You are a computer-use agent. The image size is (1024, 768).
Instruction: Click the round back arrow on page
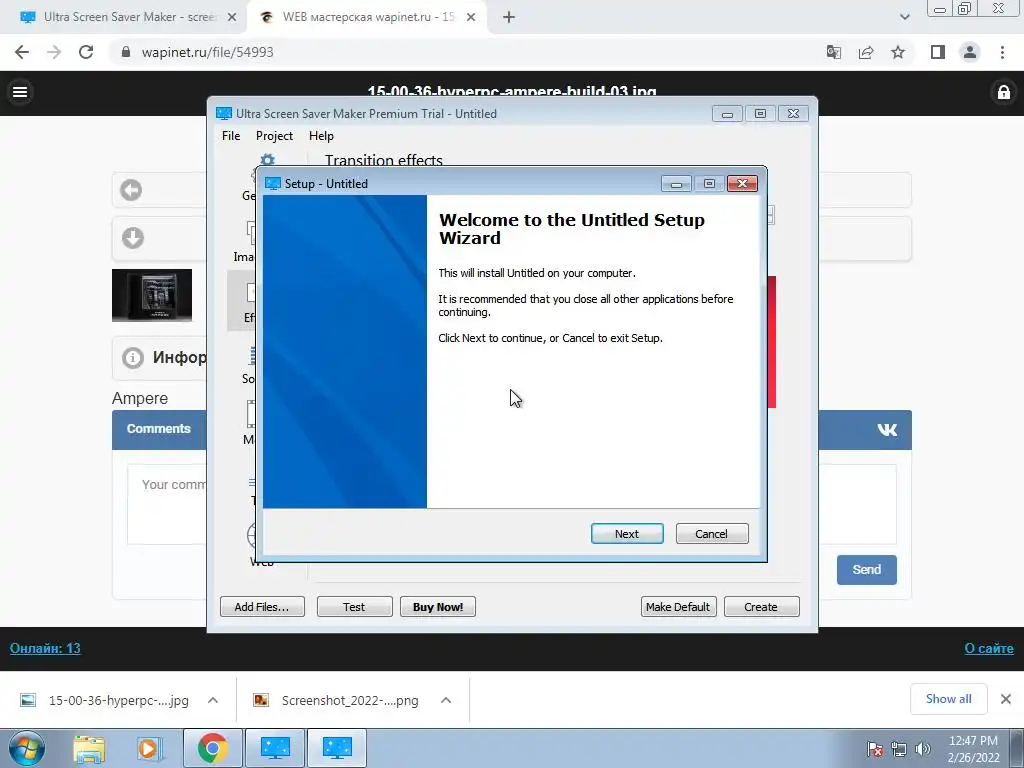pyautogui.click(x=131, y=190)
